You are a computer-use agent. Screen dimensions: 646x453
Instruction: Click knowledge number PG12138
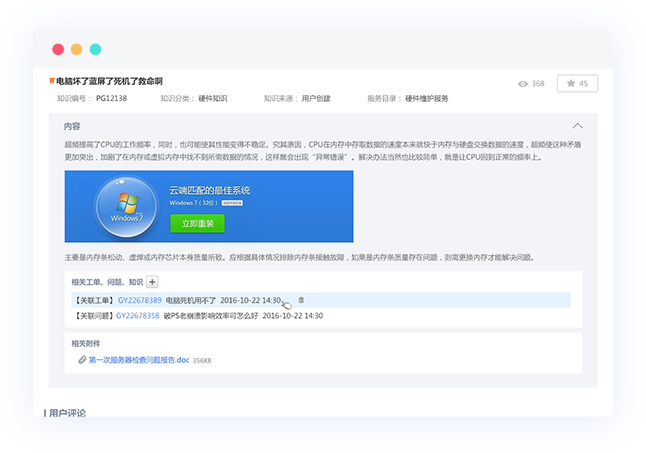(111, 98)
